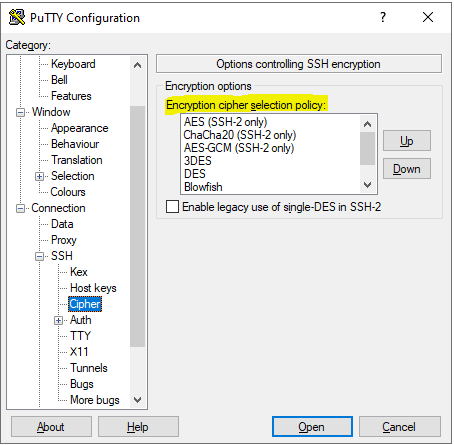This screenshot has width=454, height=445.
Task: Move selected cipher Up
Action: click(x=407, y=141)
